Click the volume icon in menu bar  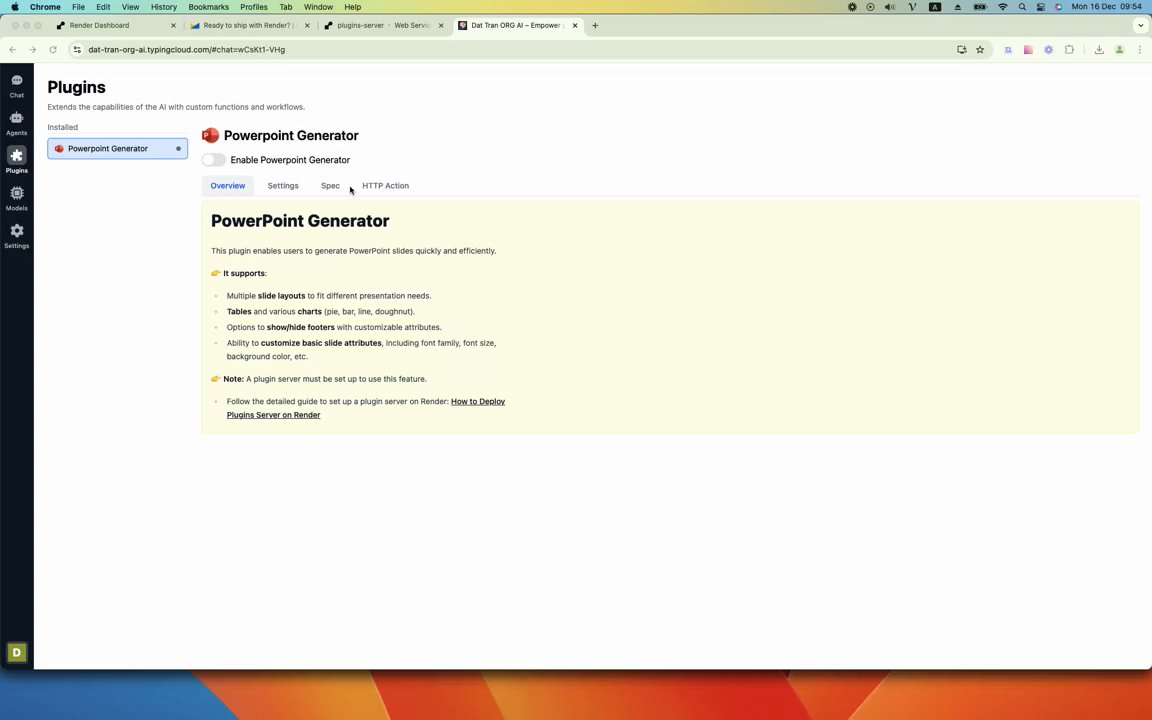point(890,7)
